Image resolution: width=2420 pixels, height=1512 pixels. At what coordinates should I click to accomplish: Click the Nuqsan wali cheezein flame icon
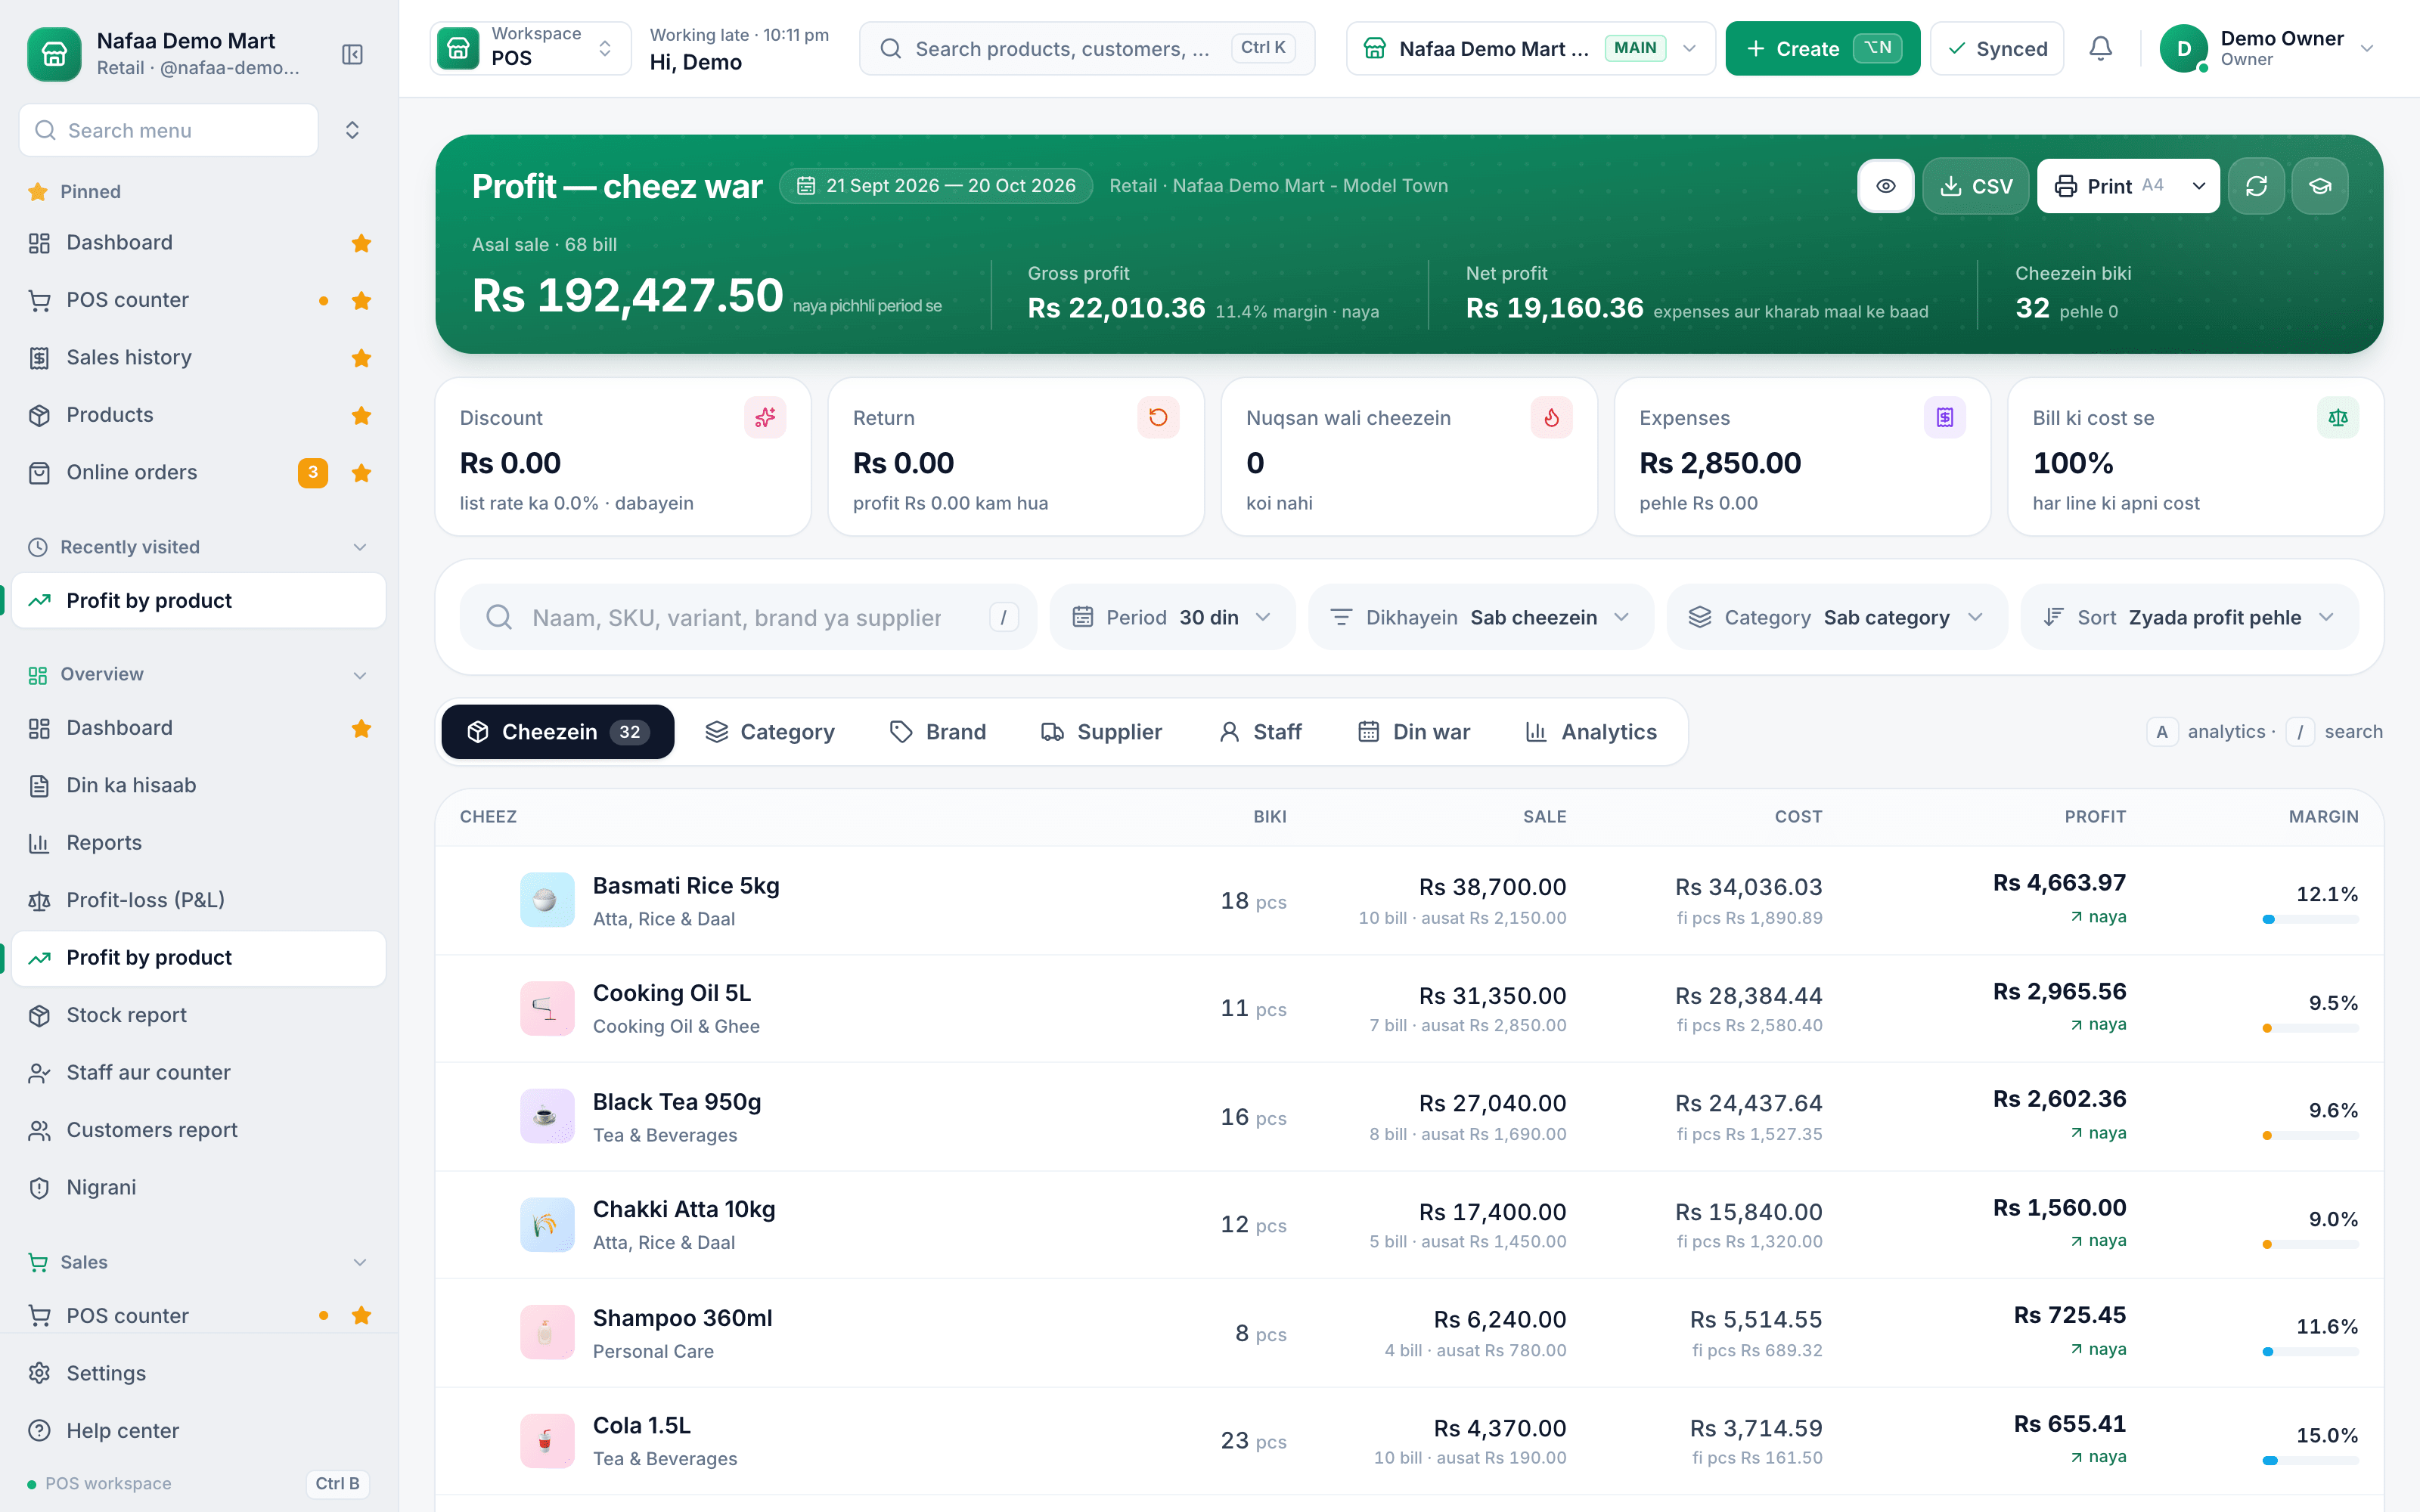(x=1551, y=417)
